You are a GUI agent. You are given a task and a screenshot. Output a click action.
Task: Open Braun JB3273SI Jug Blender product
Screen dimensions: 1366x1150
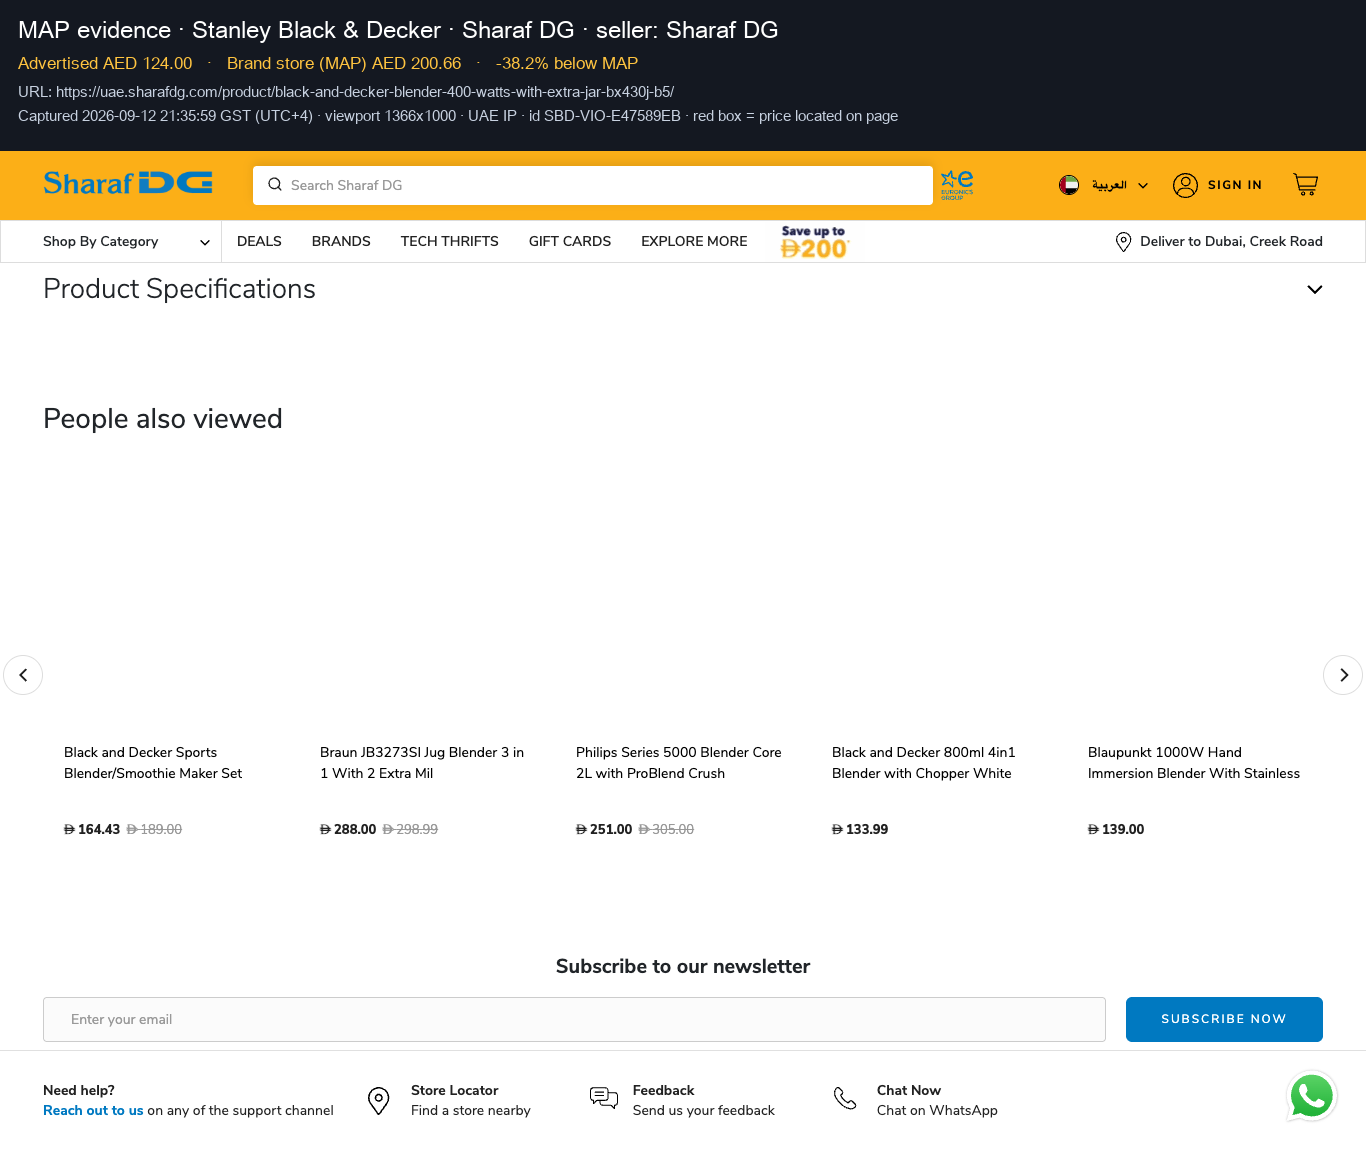(x=422, y=763)
